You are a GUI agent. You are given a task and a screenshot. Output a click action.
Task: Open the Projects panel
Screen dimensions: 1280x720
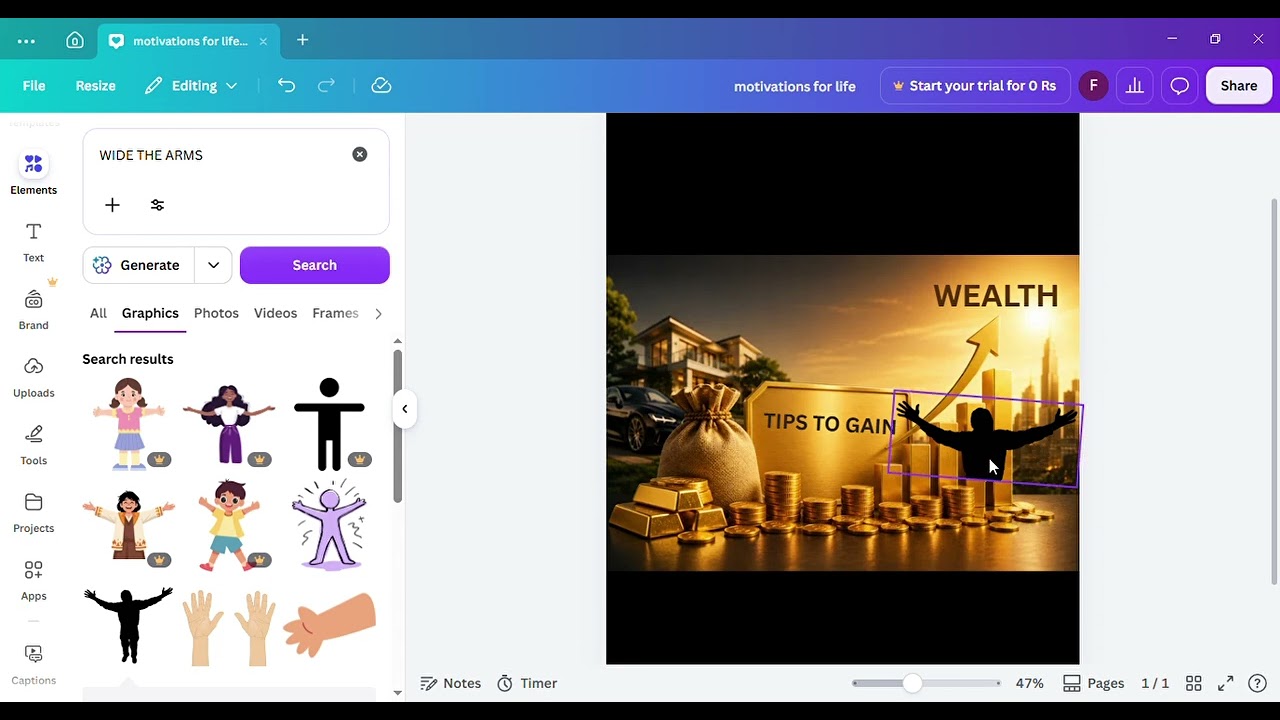[33, 513]
